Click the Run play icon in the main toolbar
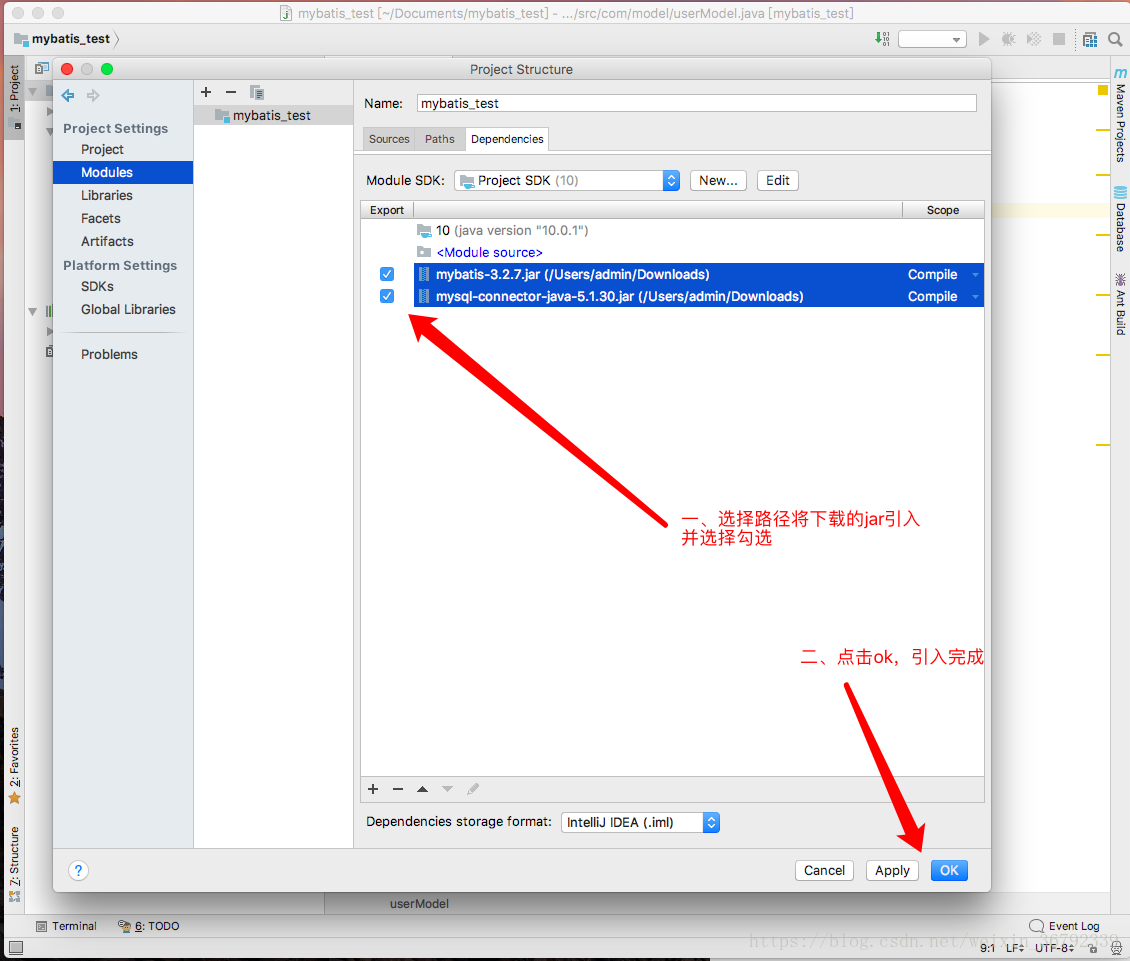 pos(984,39)
